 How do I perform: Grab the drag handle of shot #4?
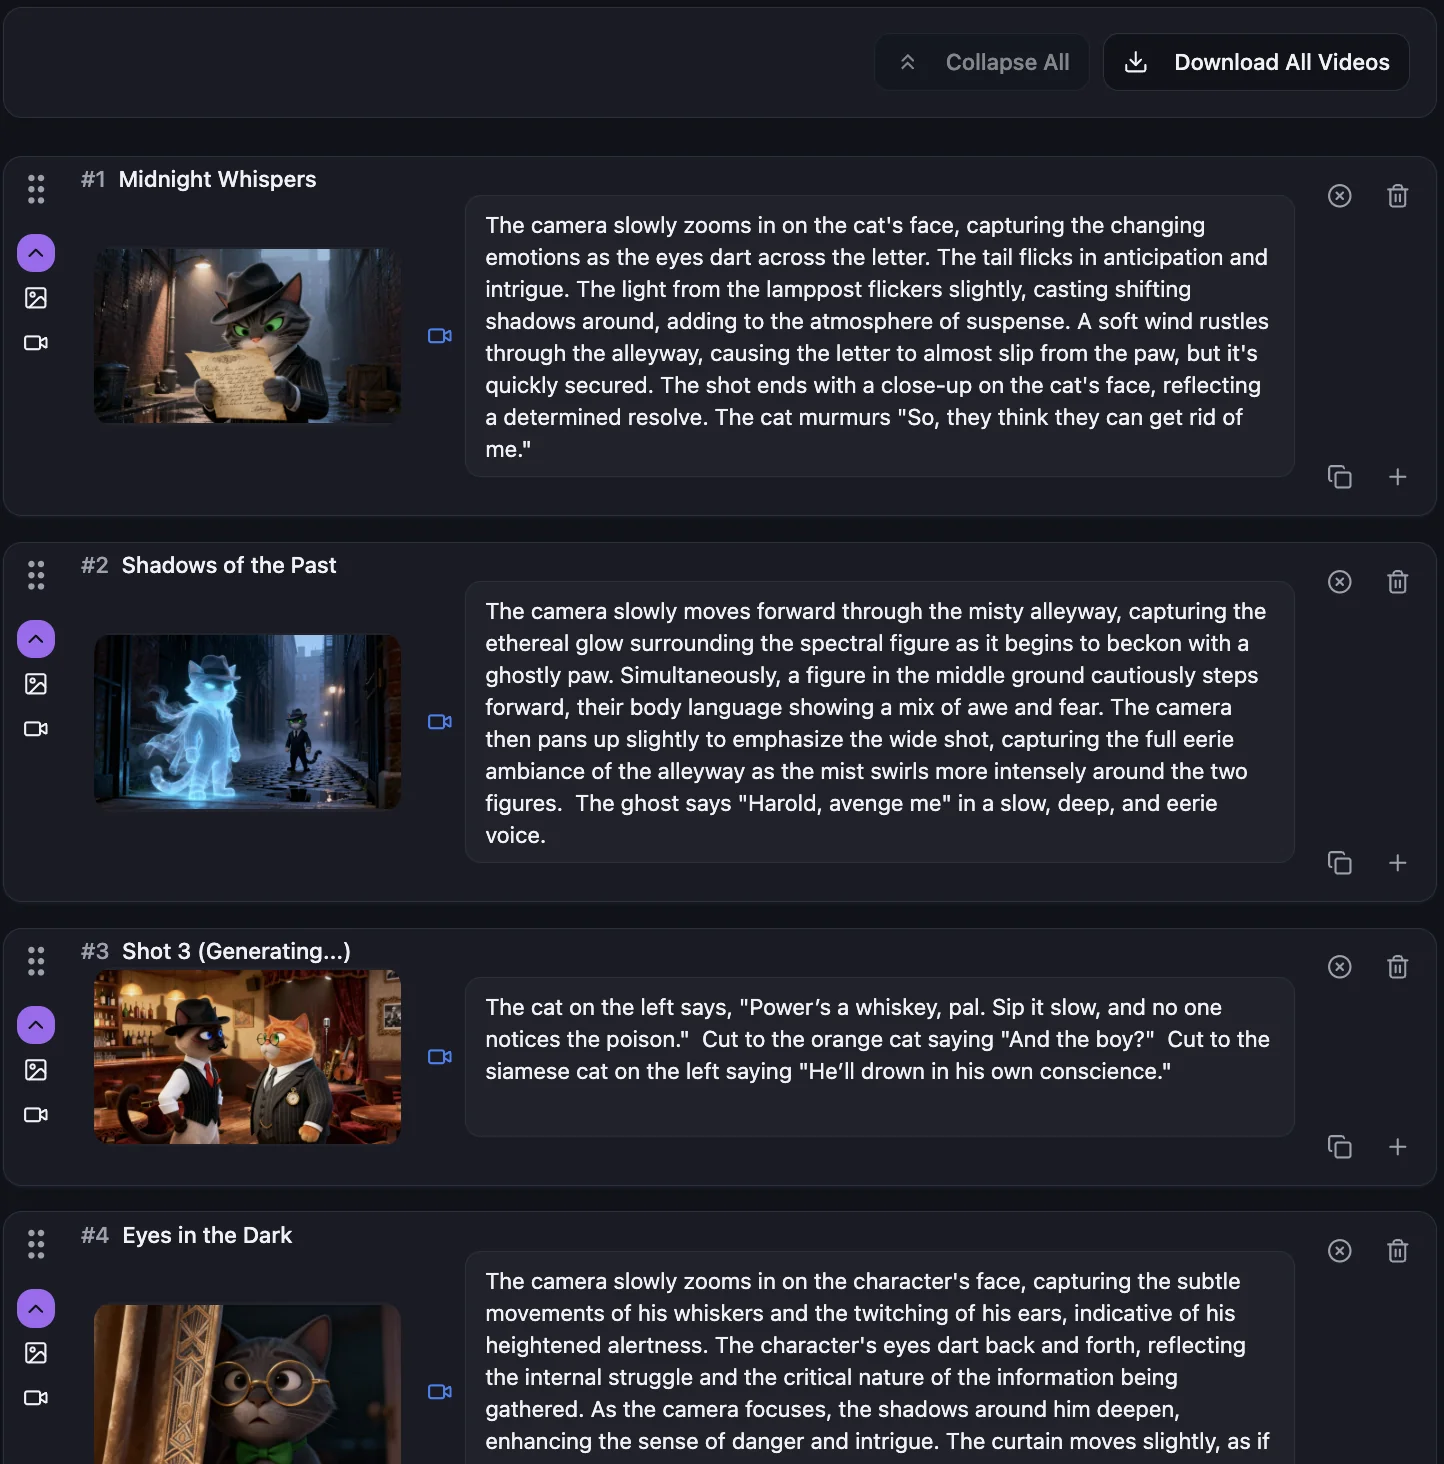36,1244
